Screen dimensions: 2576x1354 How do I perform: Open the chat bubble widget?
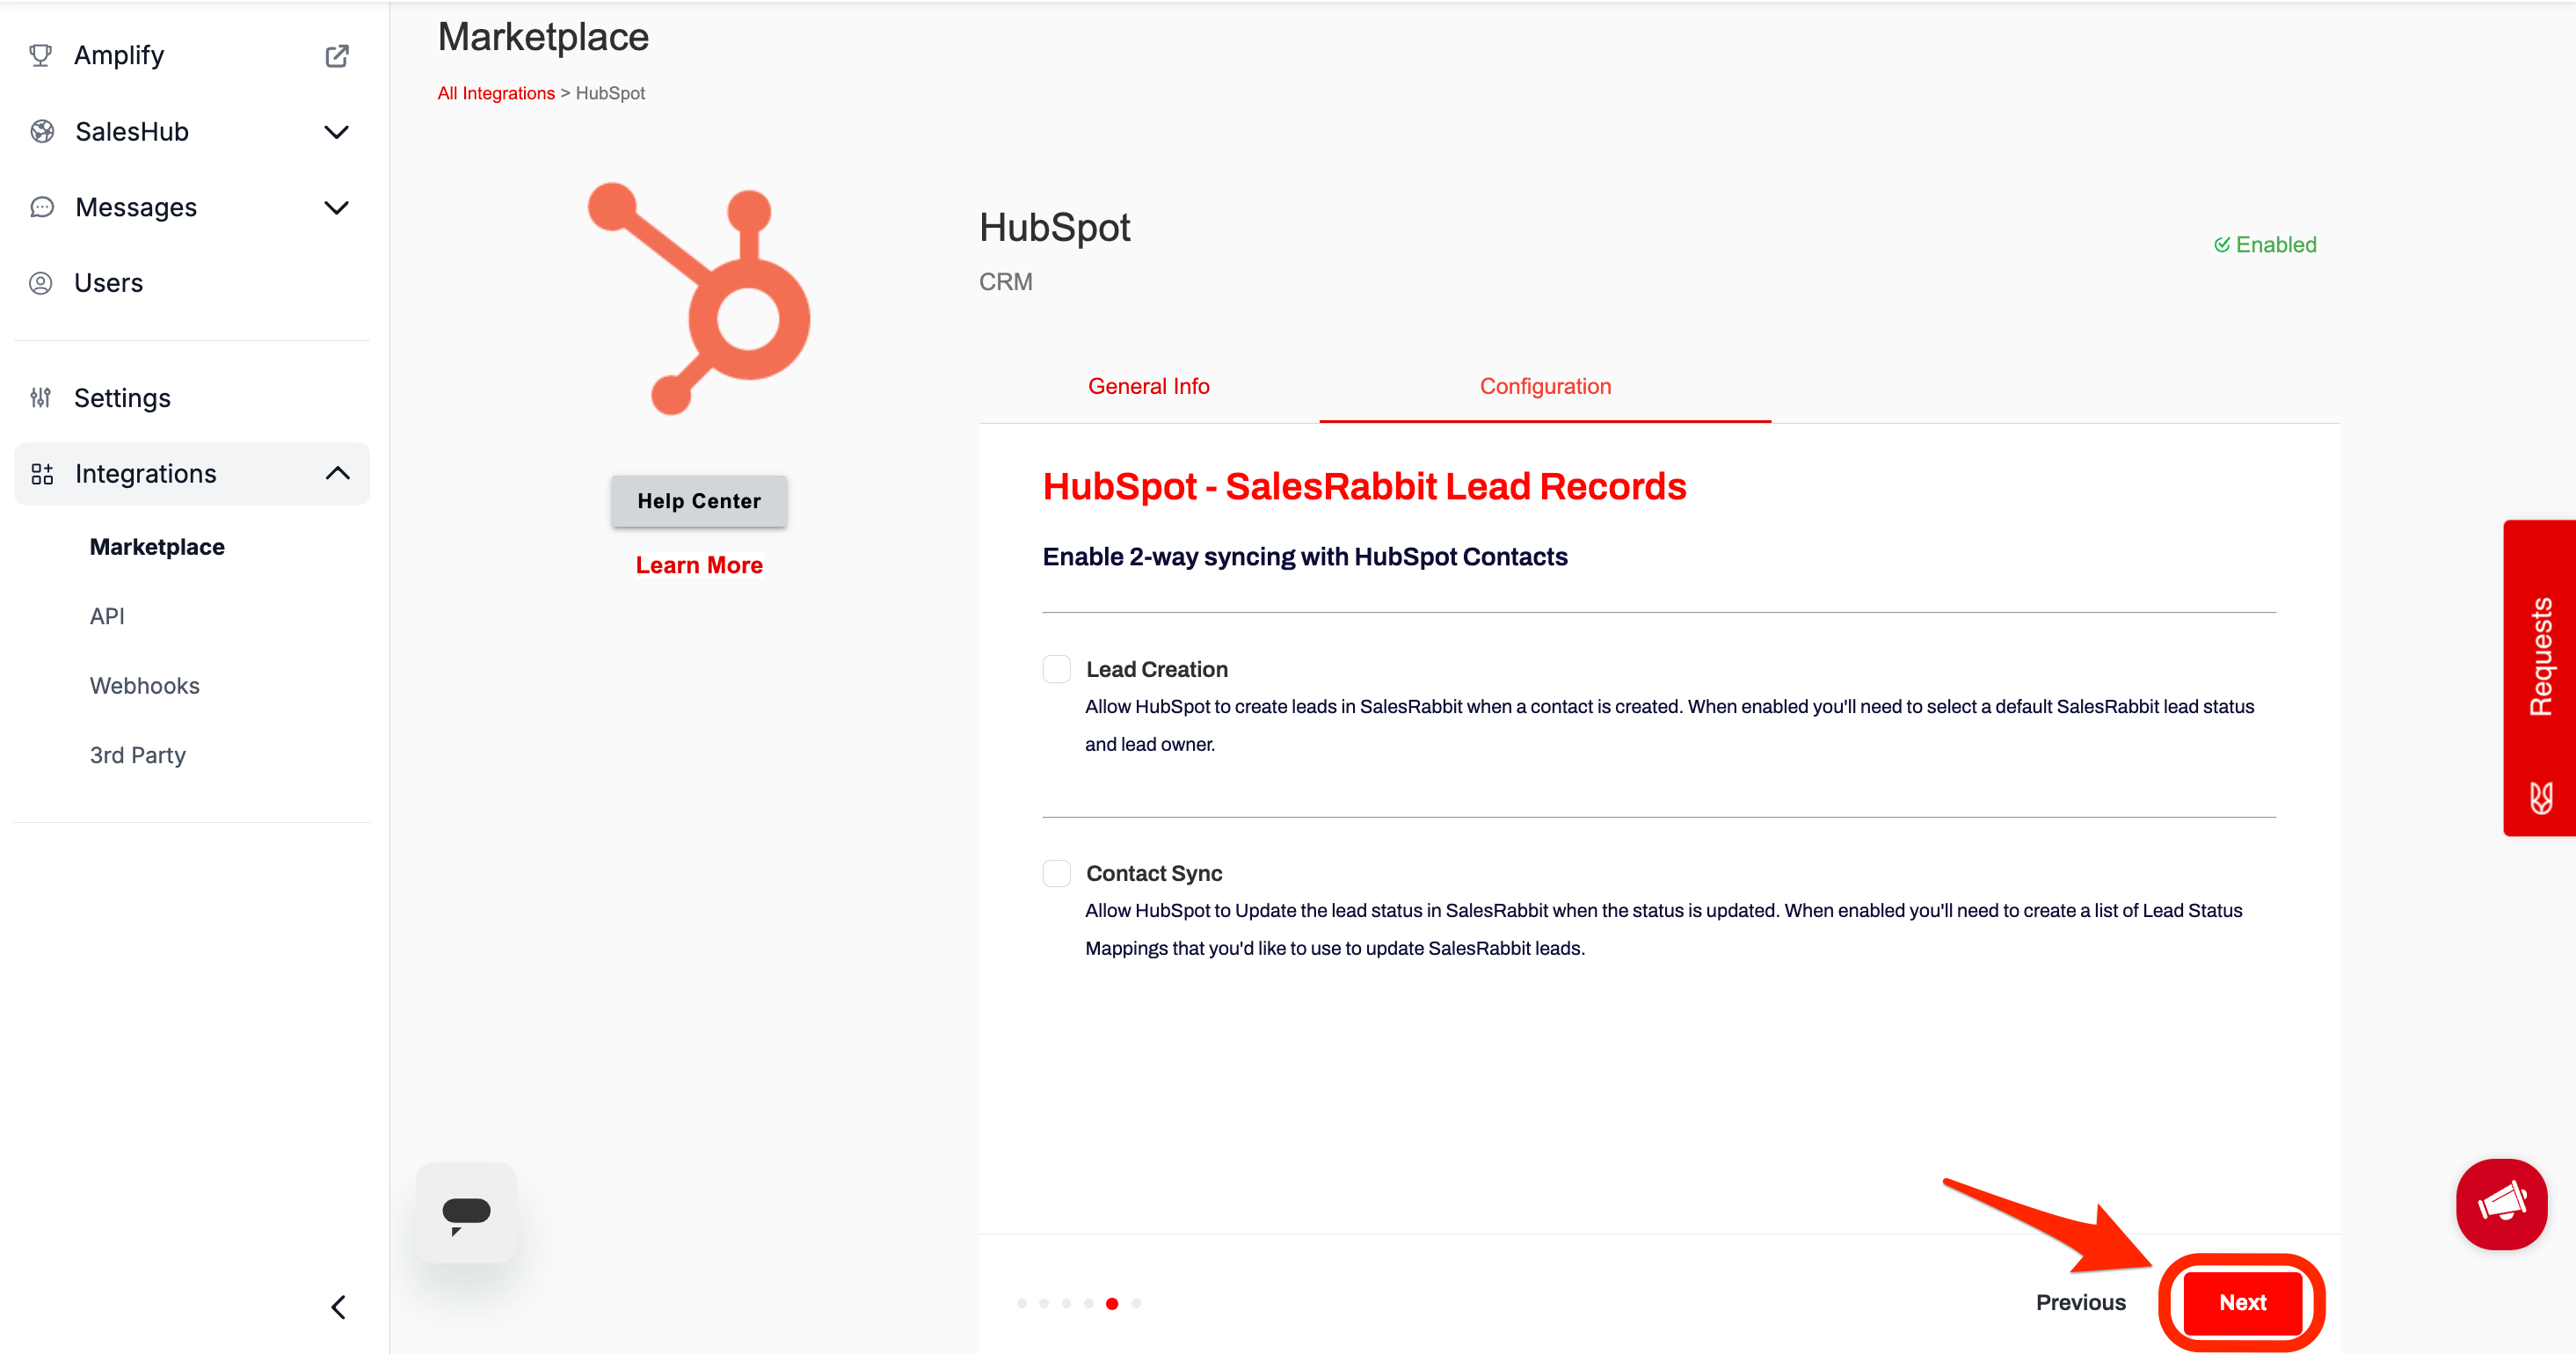[x=466, y=1213]
